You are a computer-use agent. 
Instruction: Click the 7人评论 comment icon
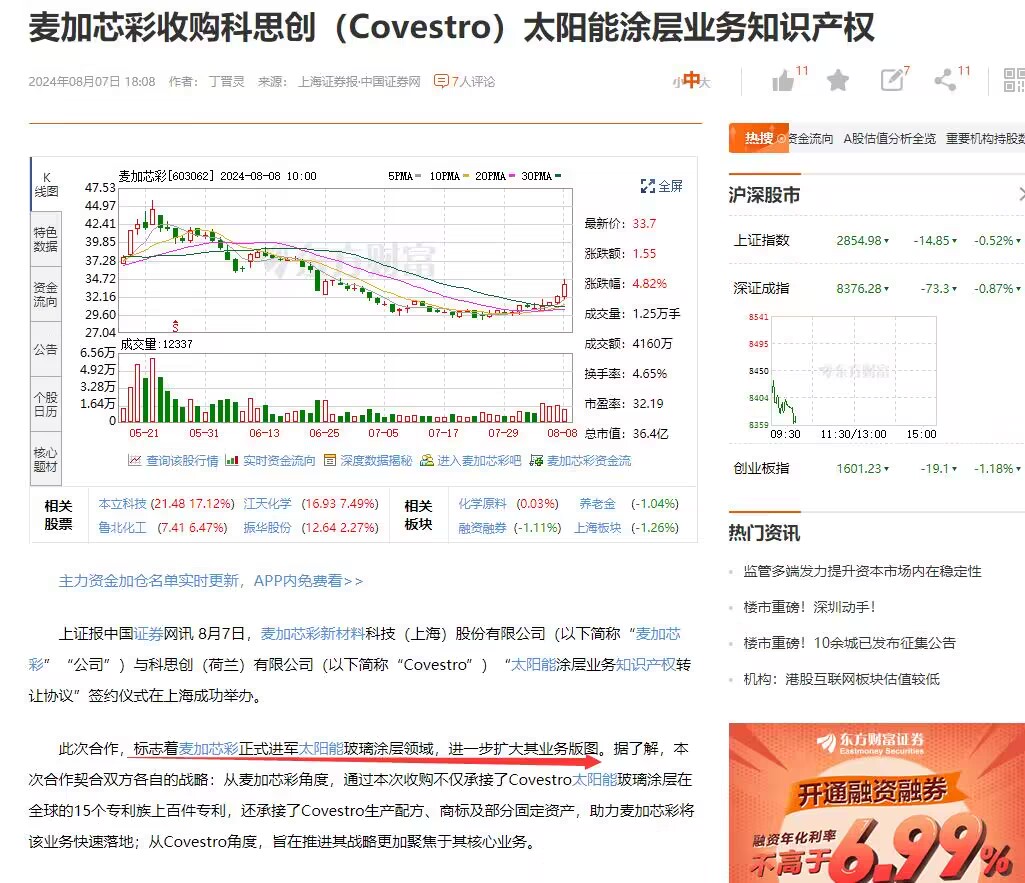tap(441, 81)
